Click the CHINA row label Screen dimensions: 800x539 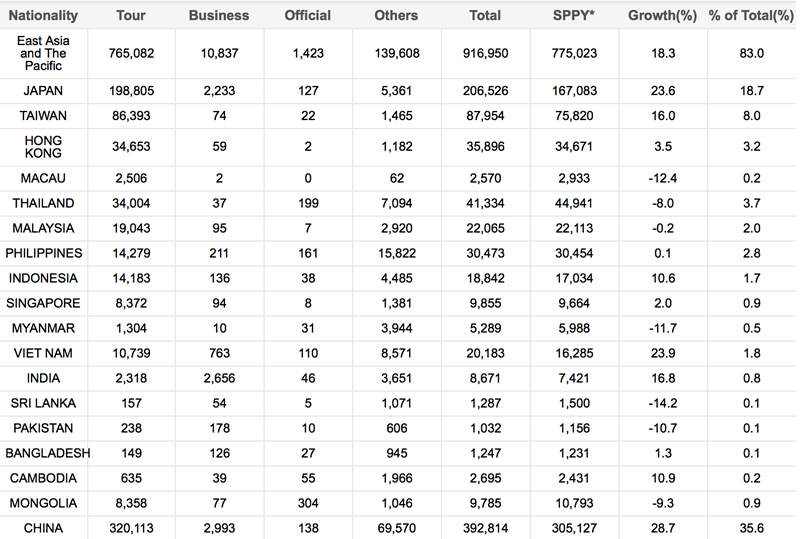43,528
